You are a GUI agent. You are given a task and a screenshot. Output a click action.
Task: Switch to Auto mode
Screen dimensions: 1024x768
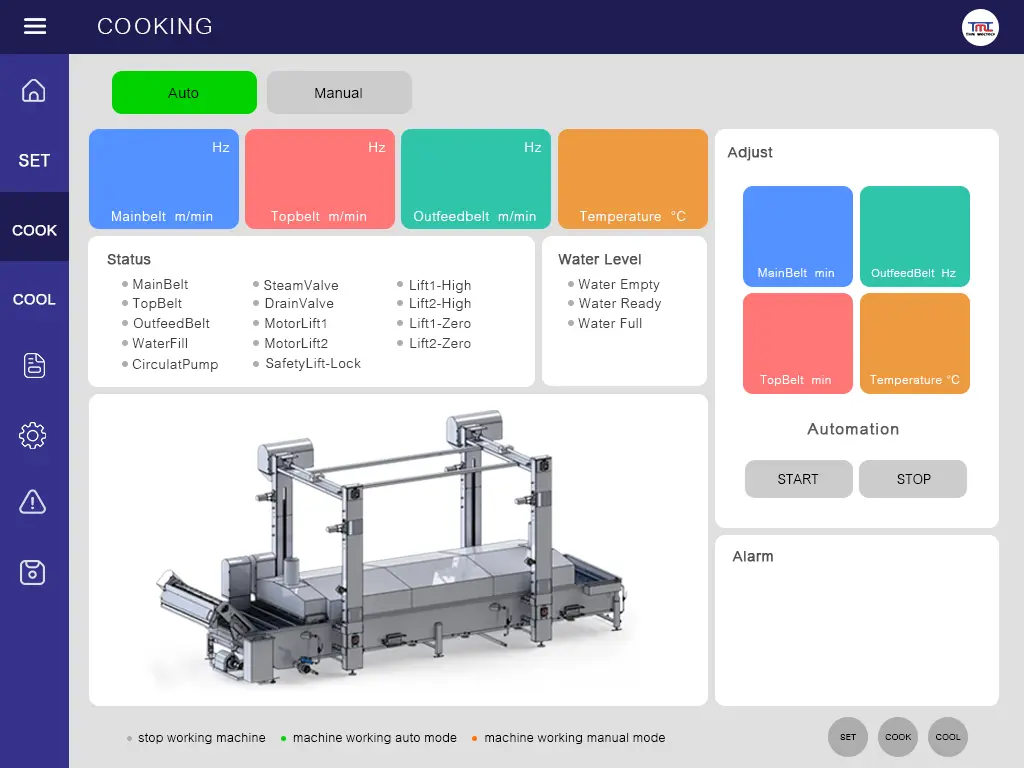coord(184,93)
